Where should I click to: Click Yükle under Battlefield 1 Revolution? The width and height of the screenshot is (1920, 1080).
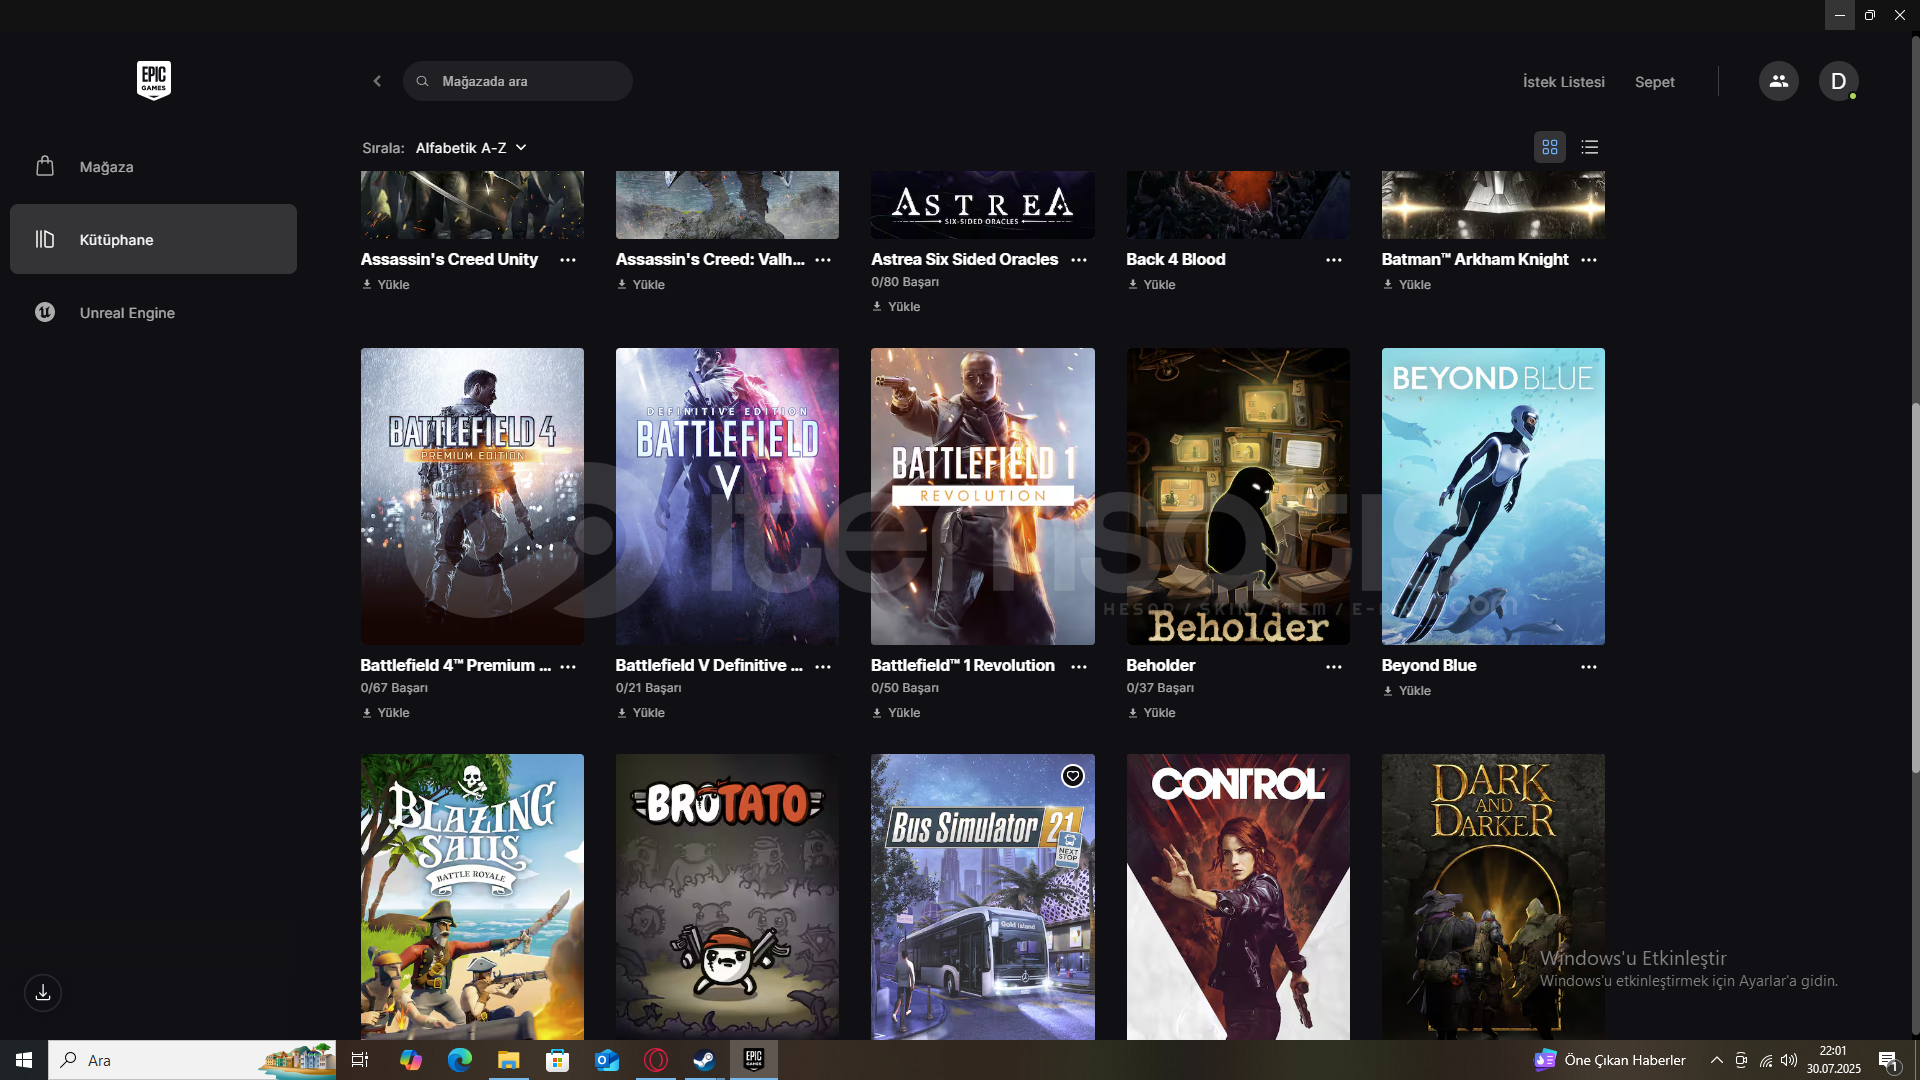click(896, 713)
